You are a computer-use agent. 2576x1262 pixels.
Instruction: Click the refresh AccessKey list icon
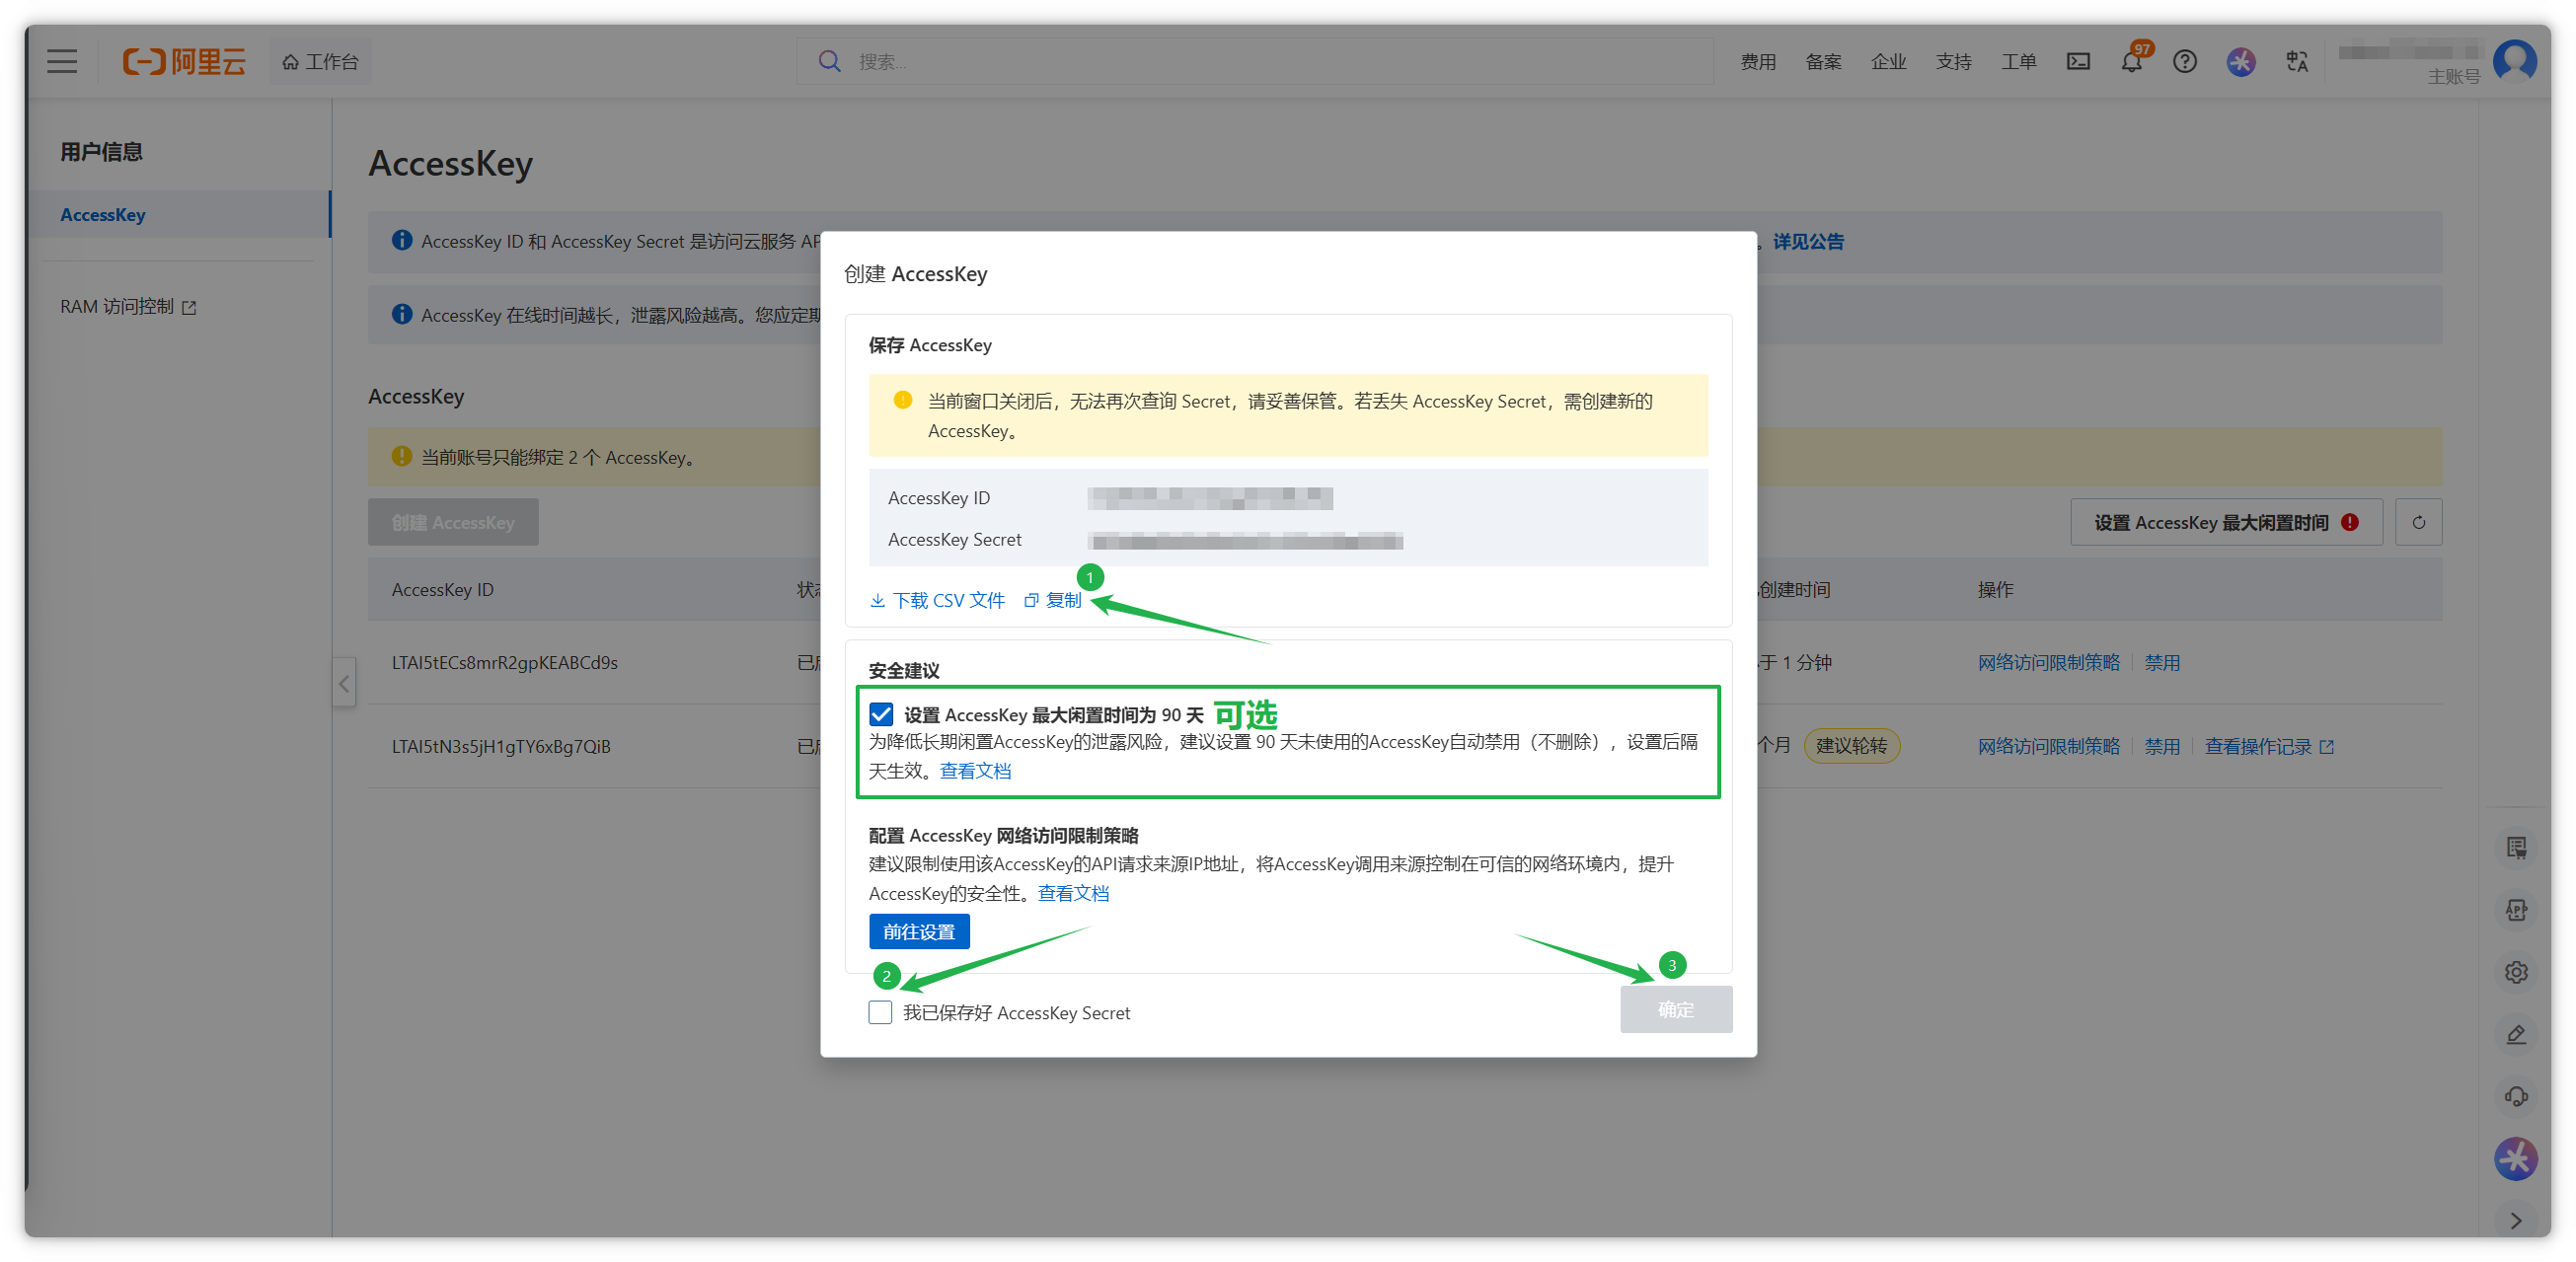(x=2418, y=523)
